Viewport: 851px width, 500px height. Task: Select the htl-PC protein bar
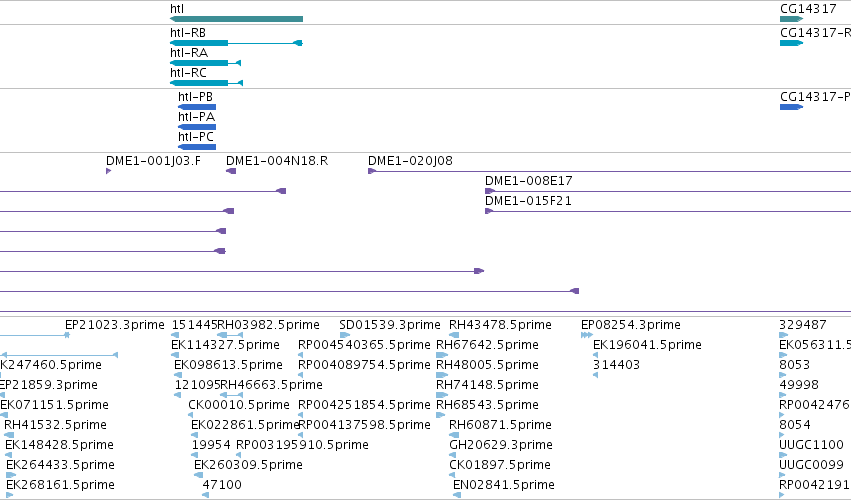pyautogui.click(x=197, y=147)
